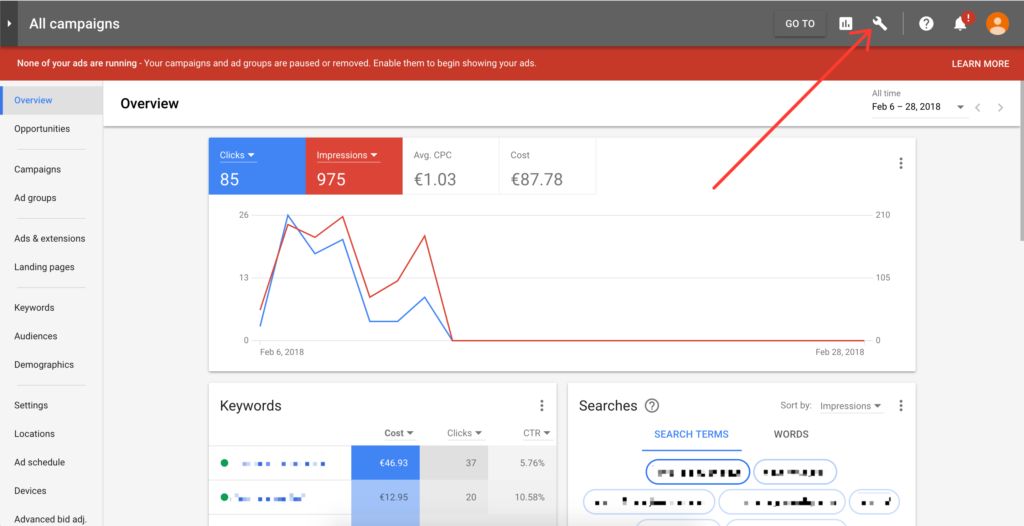Open the wrench tools menu
1024x526 pixels.
[880, 24]
